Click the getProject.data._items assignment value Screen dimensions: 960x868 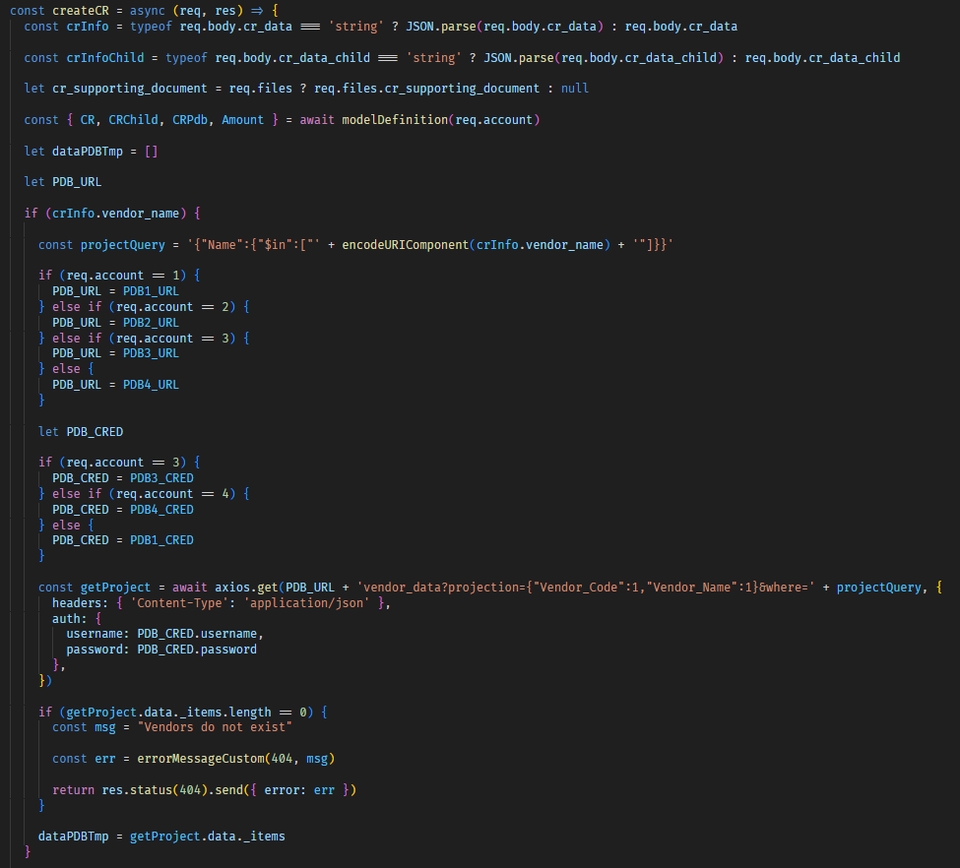click(207, 836)
